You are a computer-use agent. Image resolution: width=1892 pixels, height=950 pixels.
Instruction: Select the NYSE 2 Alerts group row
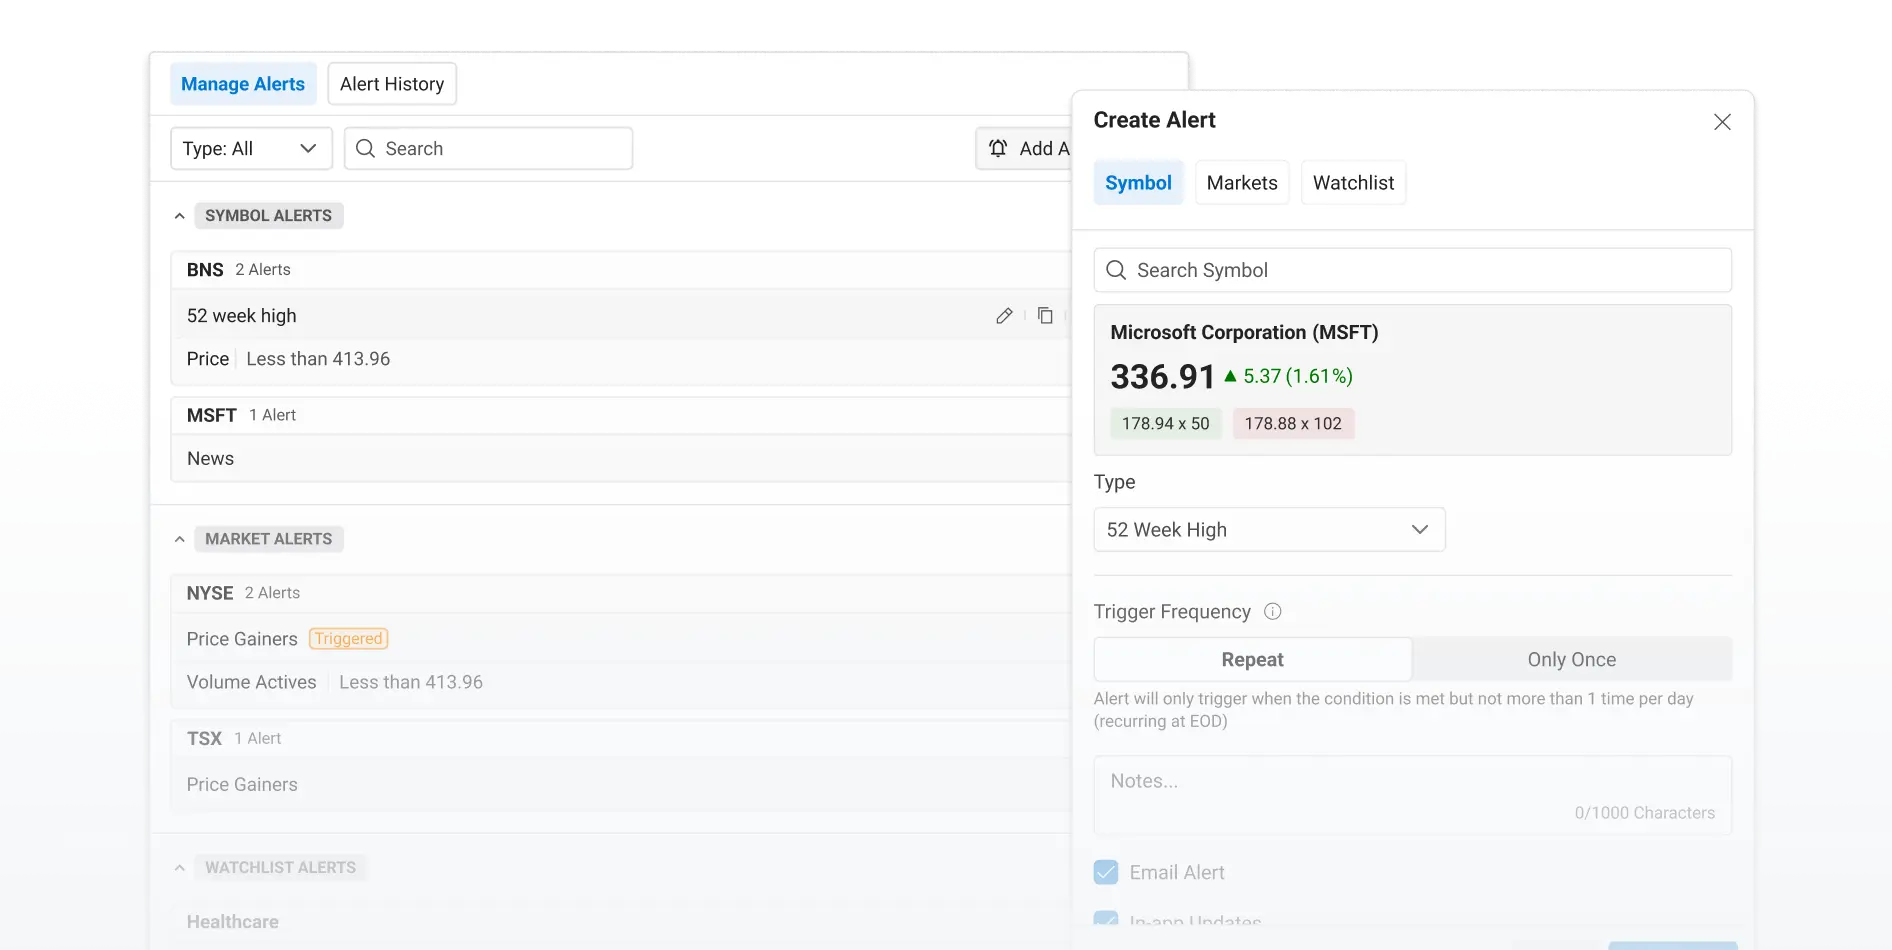tap(621, 593)
